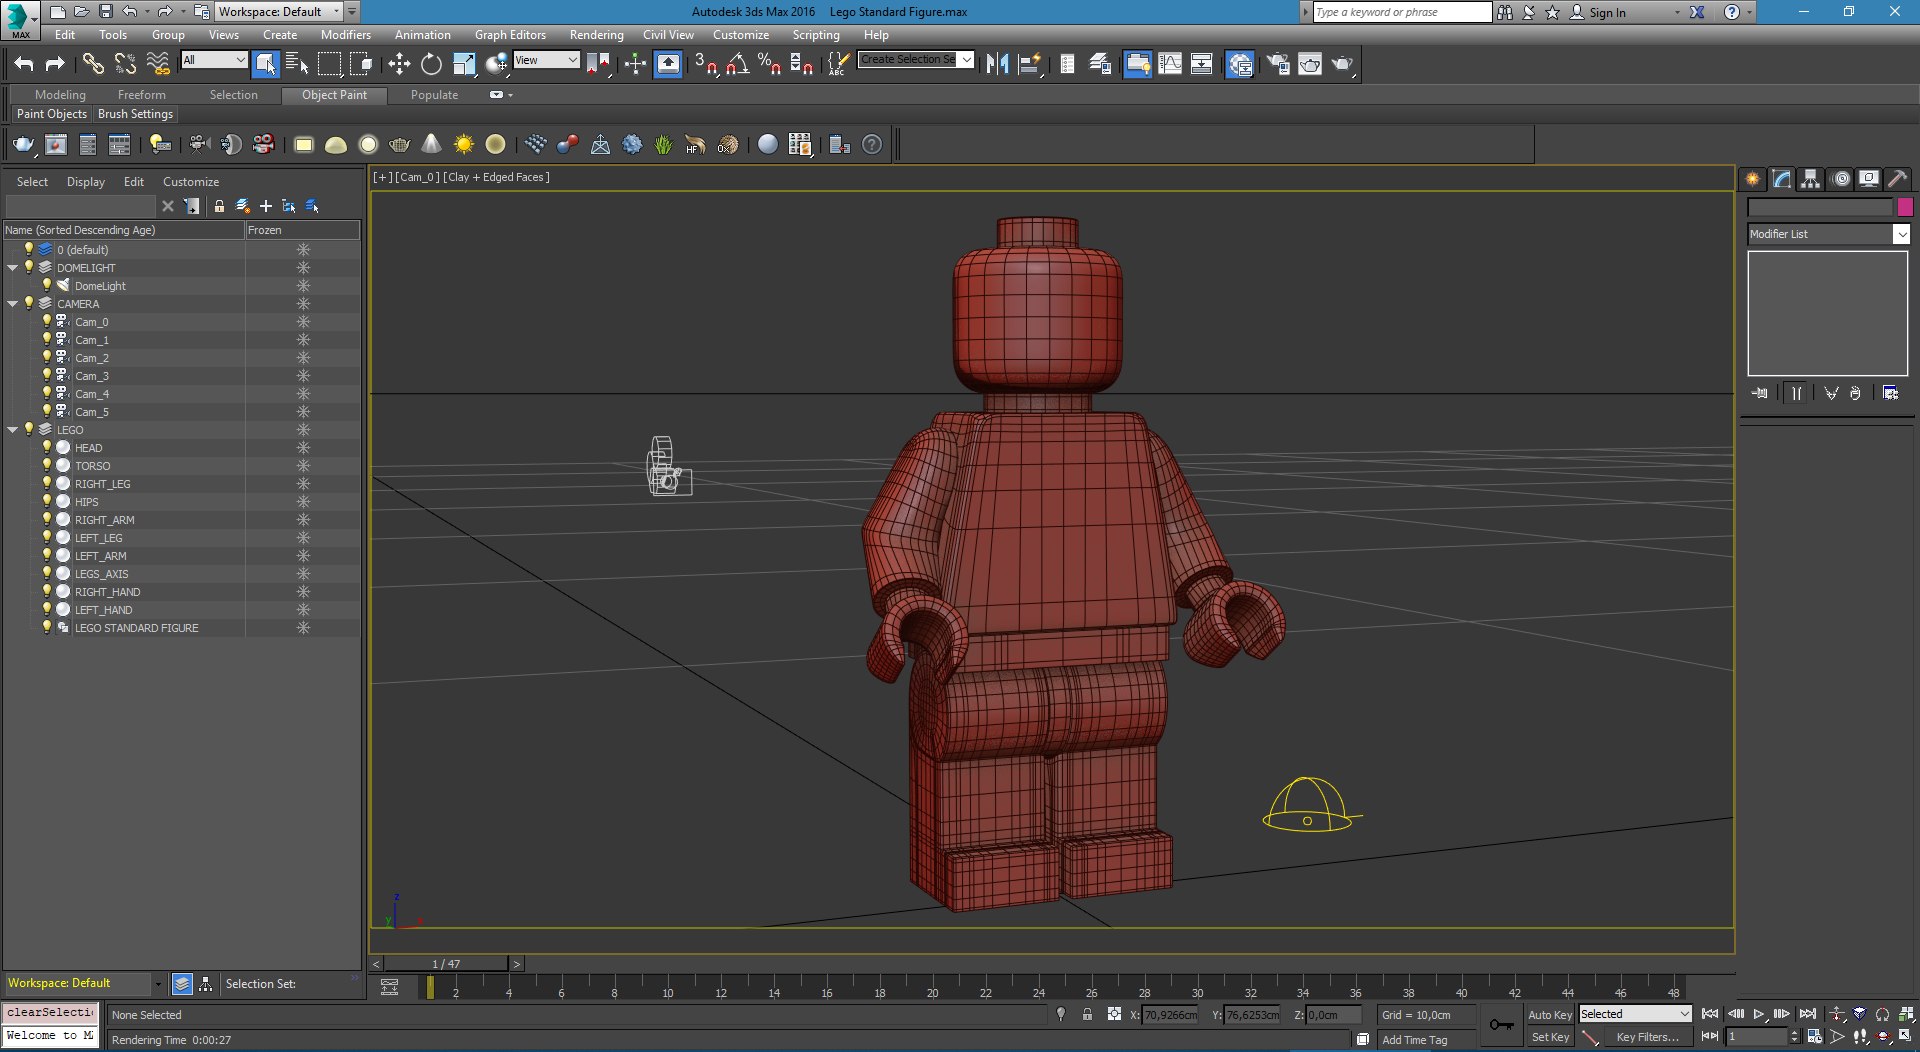Click the Redo arrow in main toolbar

(x=55, y=64)
